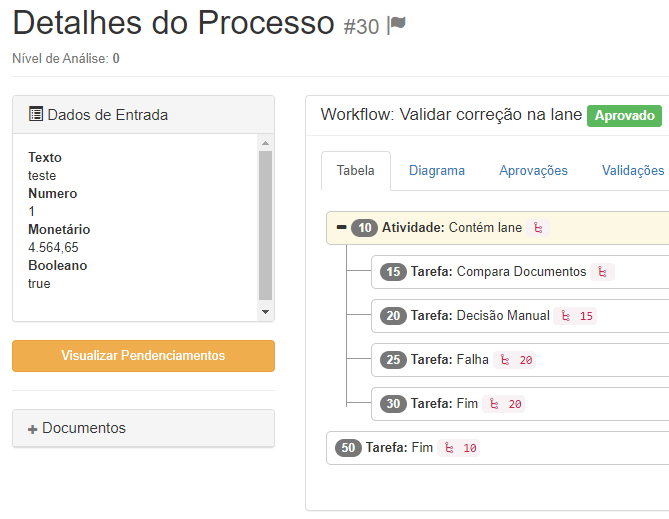
Task: Click dependency badge 15 on Decisão Manual
Action: pos(577,316)
